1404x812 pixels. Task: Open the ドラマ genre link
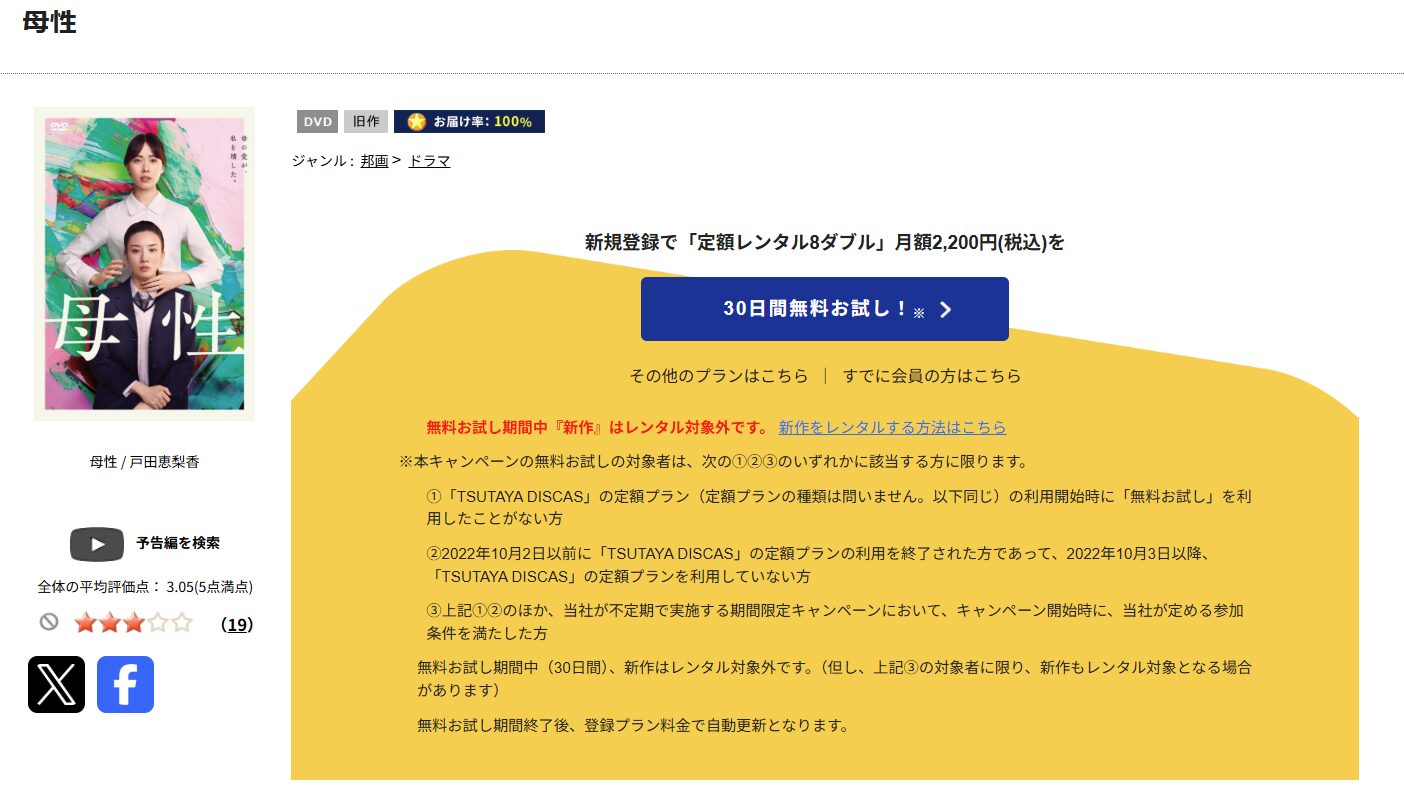tap(429, 160)
